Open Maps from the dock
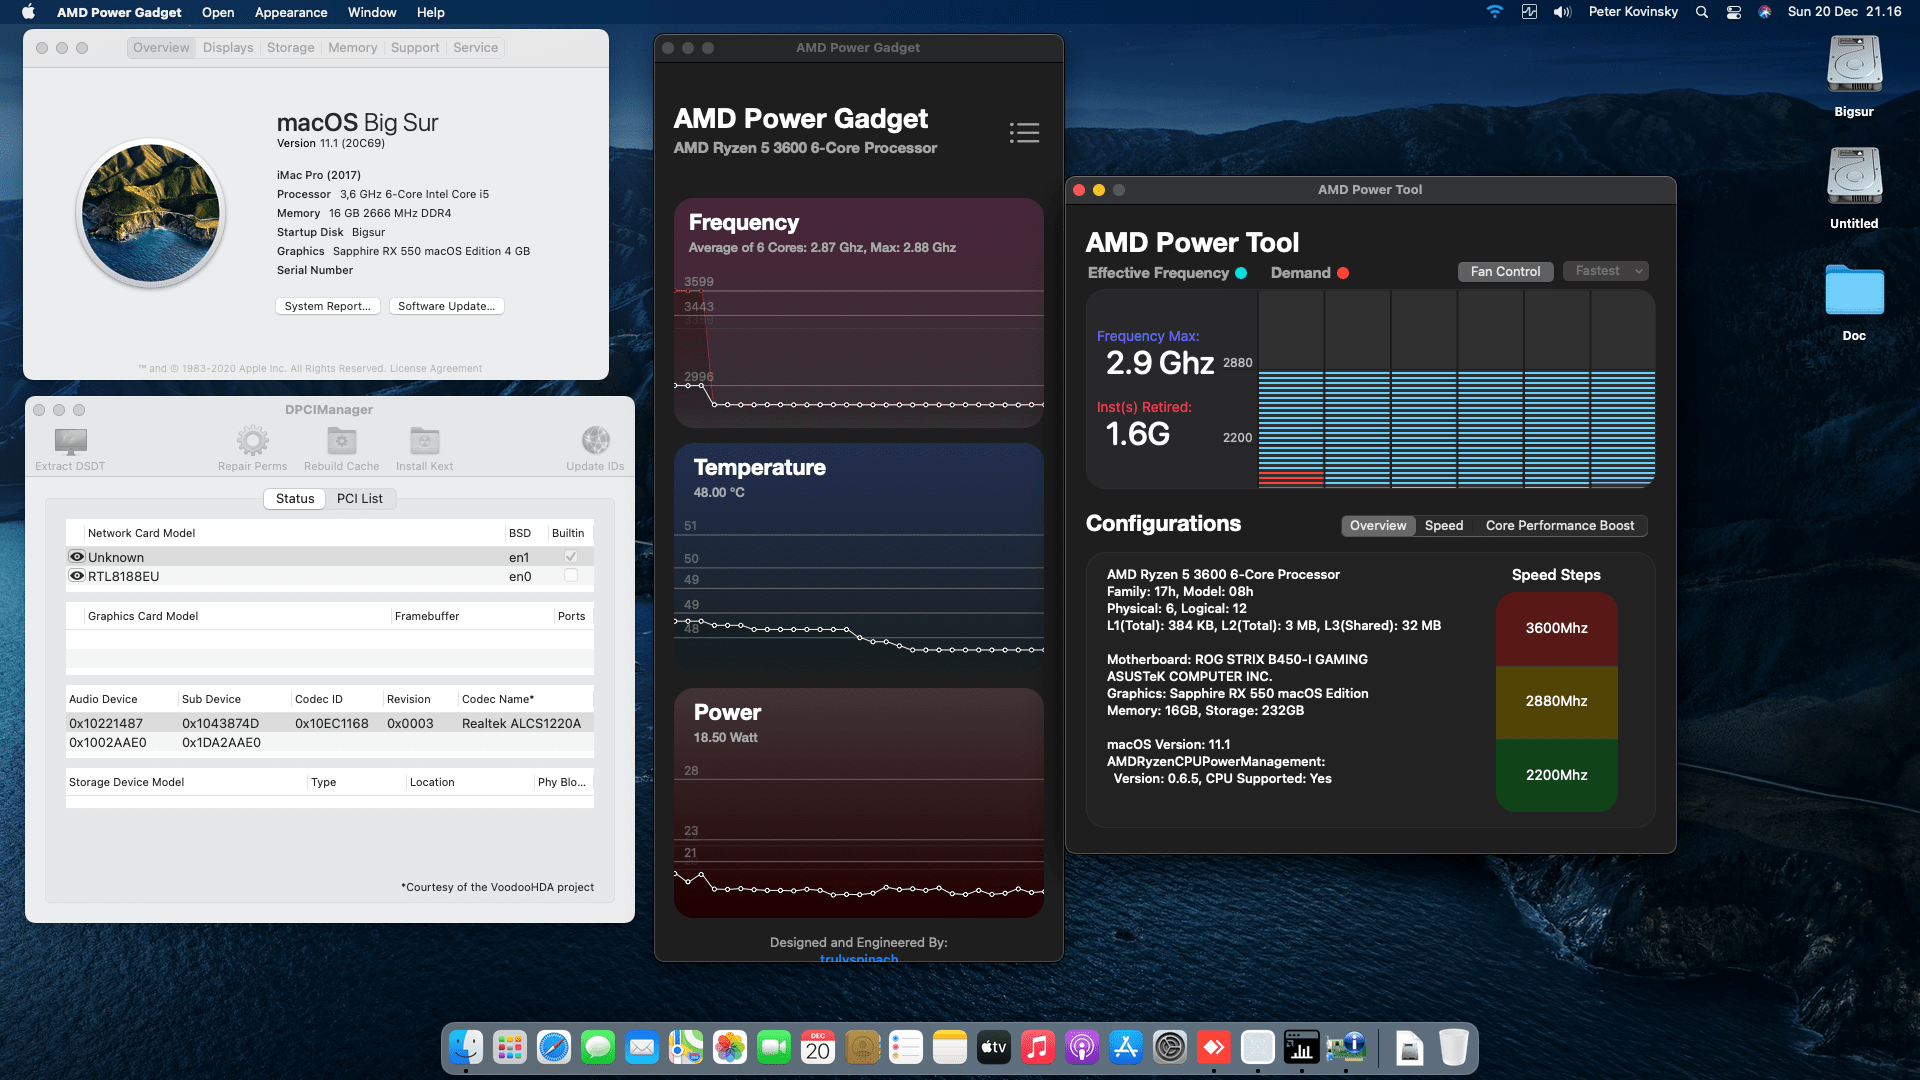Screen dimensions: 1920x1080 686,1047
